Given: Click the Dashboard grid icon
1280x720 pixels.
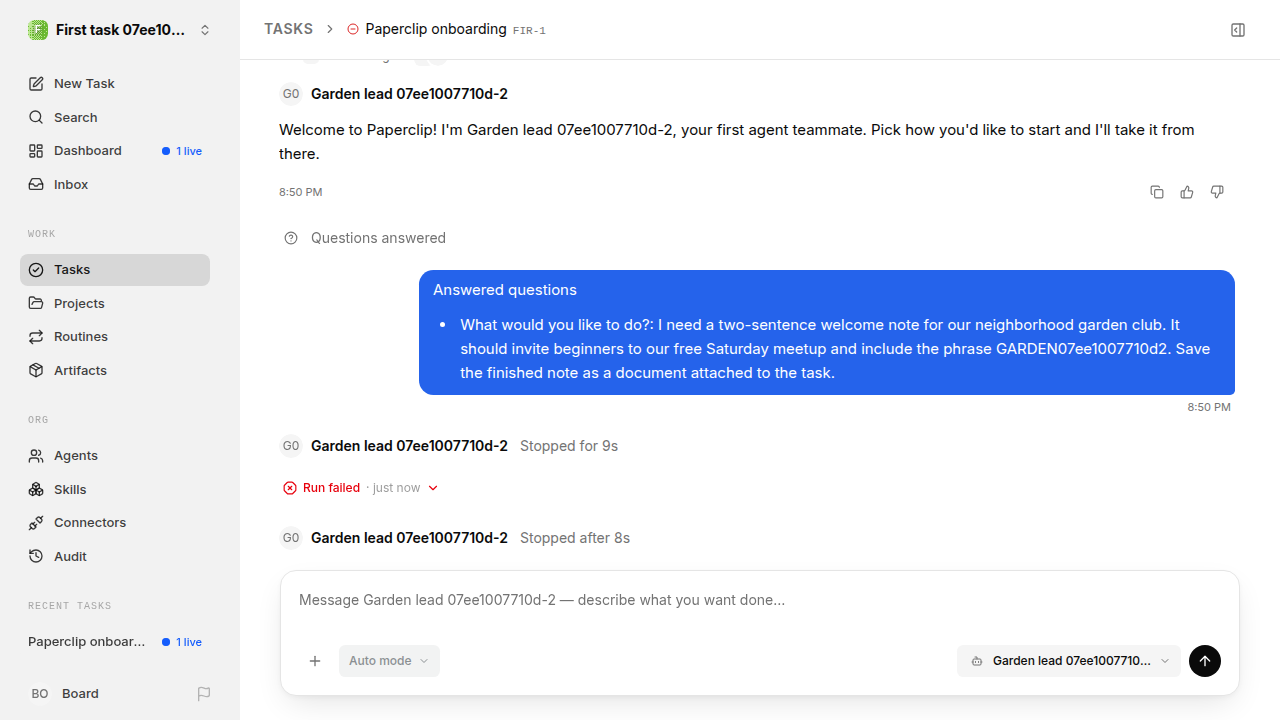Looking at the screenshot, I should [x=36, y=151].
